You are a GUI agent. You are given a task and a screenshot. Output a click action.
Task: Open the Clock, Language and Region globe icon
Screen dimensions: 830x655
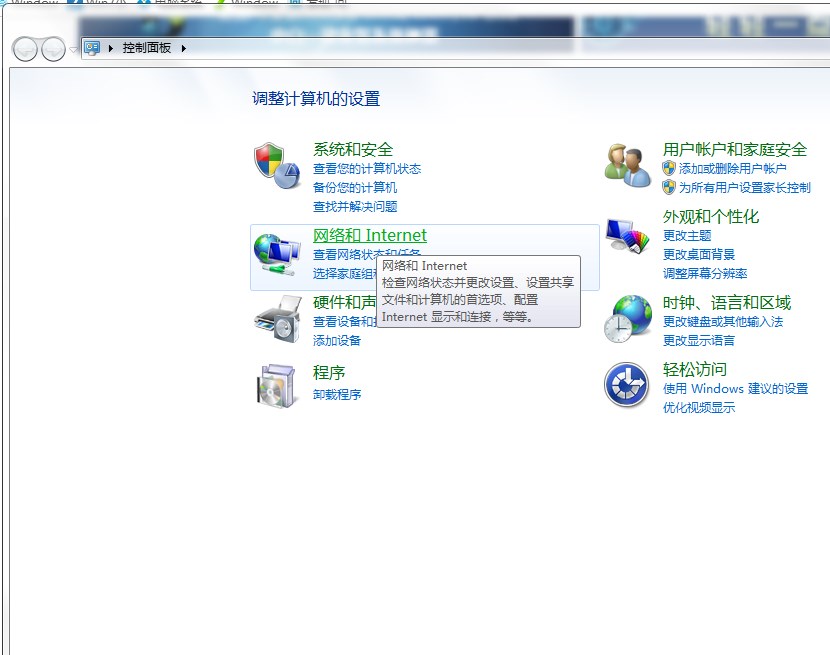click(x=628, y=319)
